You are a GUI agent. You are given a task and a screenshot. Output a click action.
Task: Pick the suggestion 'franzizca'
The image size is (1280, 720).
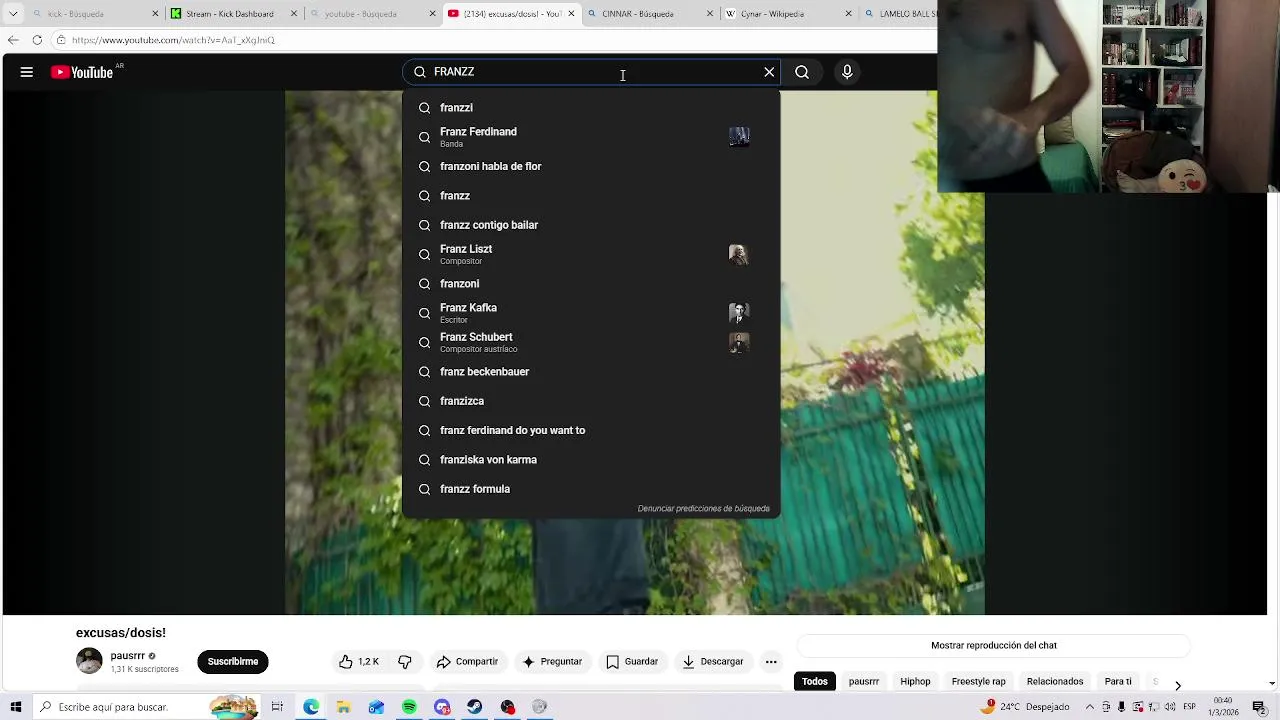(591, 401)
